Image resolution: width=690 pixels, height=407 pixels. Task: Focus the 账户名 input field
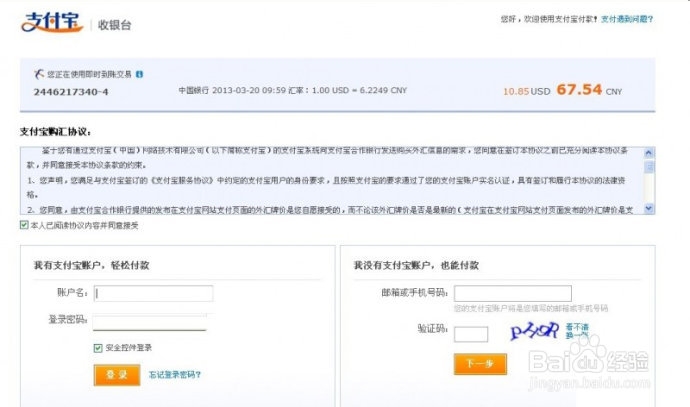154,293
